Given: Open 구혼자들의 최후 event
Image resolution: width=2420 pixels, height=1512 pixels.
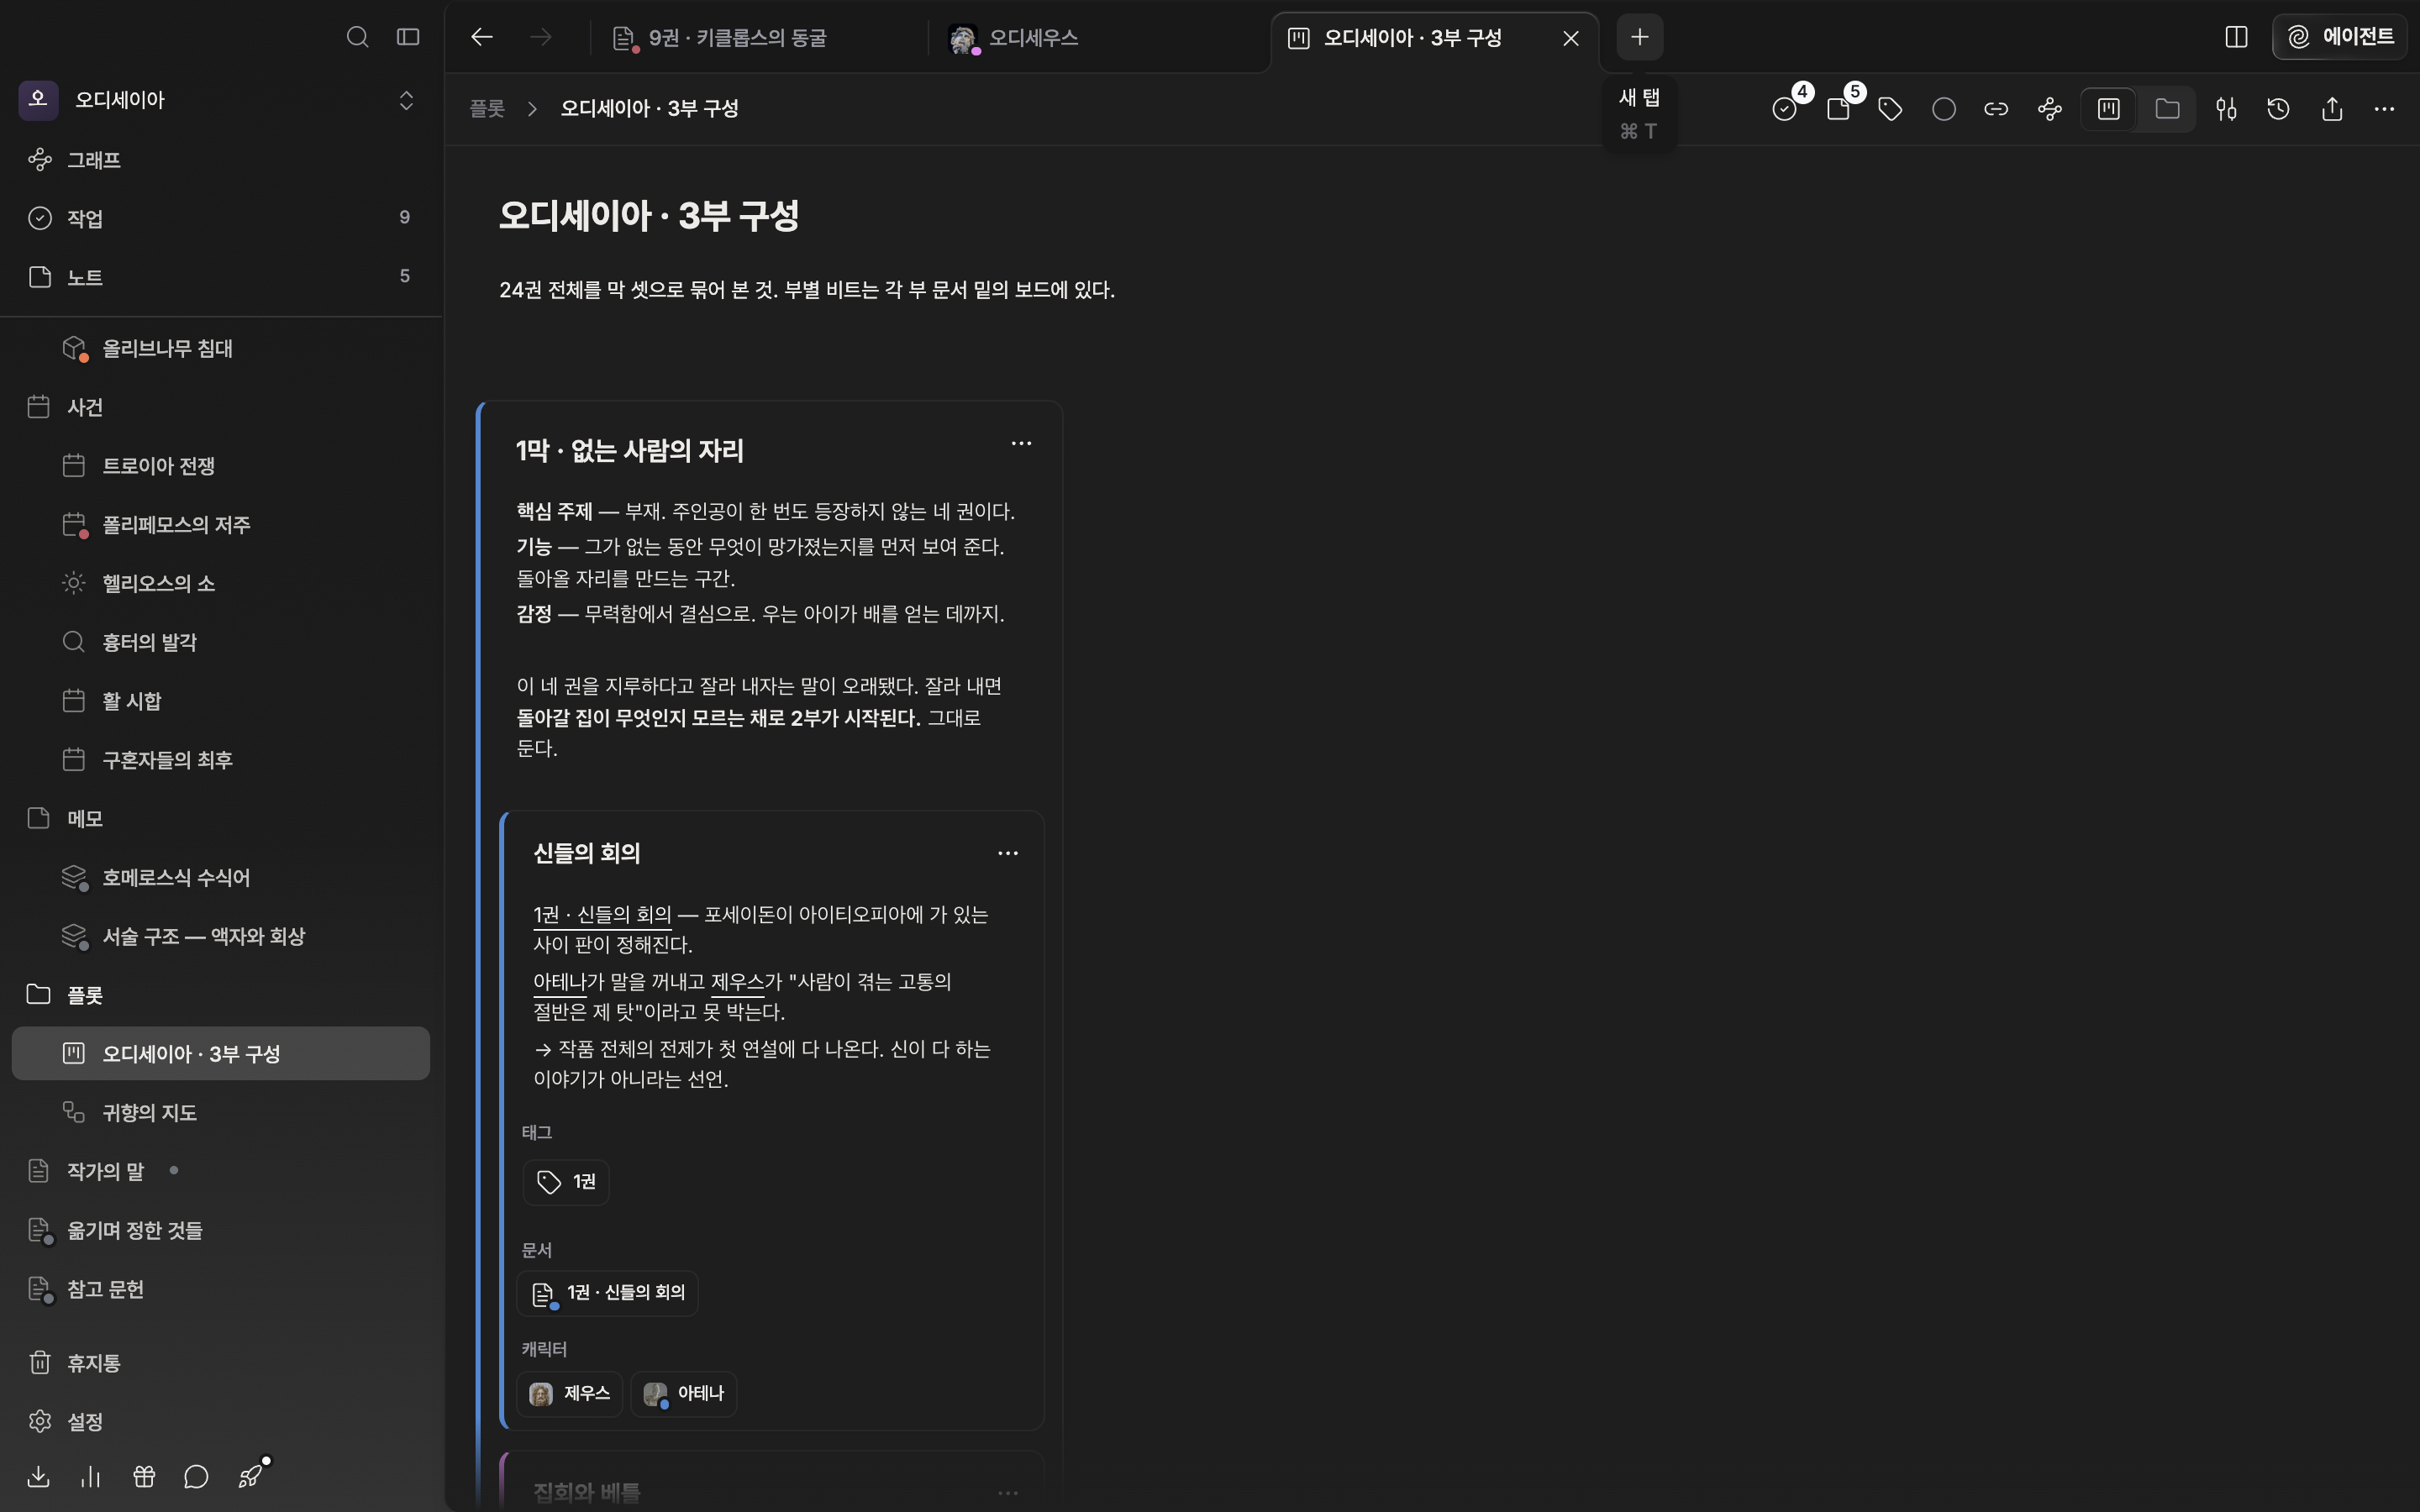Looking at the screenshot, I should pyautogui.click(x=220, y=760).
